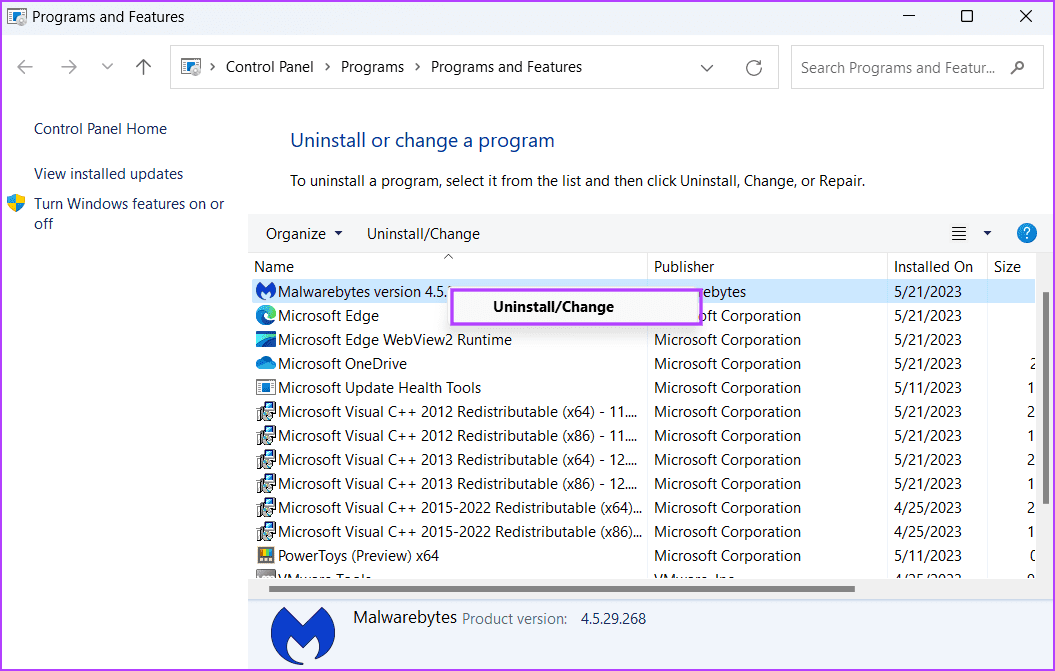Open the More view options arrow
The height and width of the screenshot is (671, 1055).
tap(987, 234)
